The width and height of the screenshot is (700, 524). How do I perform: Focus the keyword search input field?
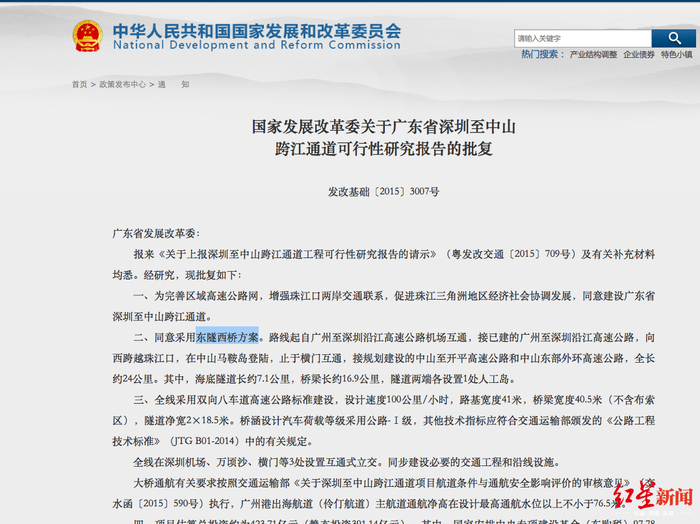pos(583,38)
